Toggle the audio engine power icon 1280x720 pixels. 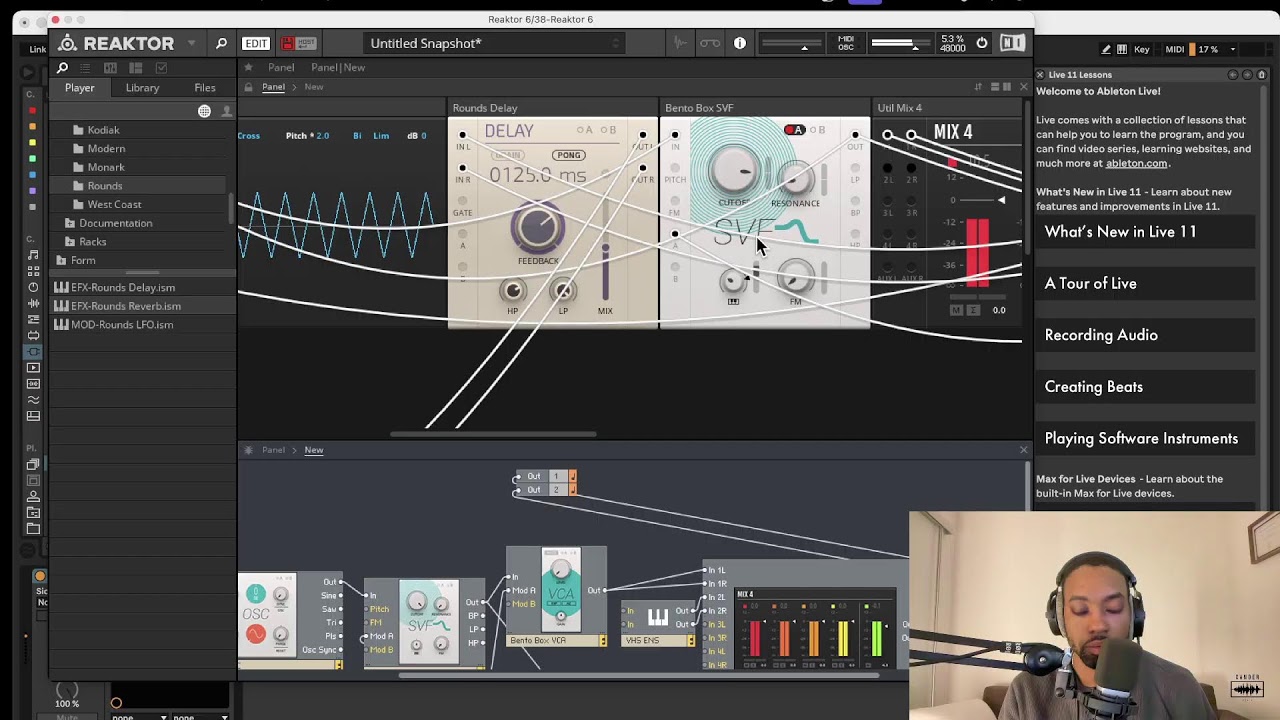pos(982,43)
